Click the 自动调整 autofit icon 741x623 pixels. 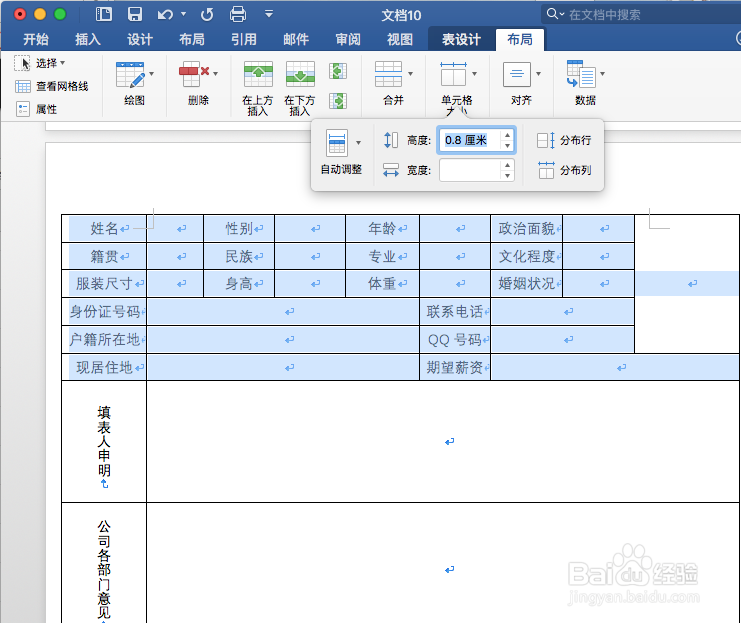[x=337, y=143]
